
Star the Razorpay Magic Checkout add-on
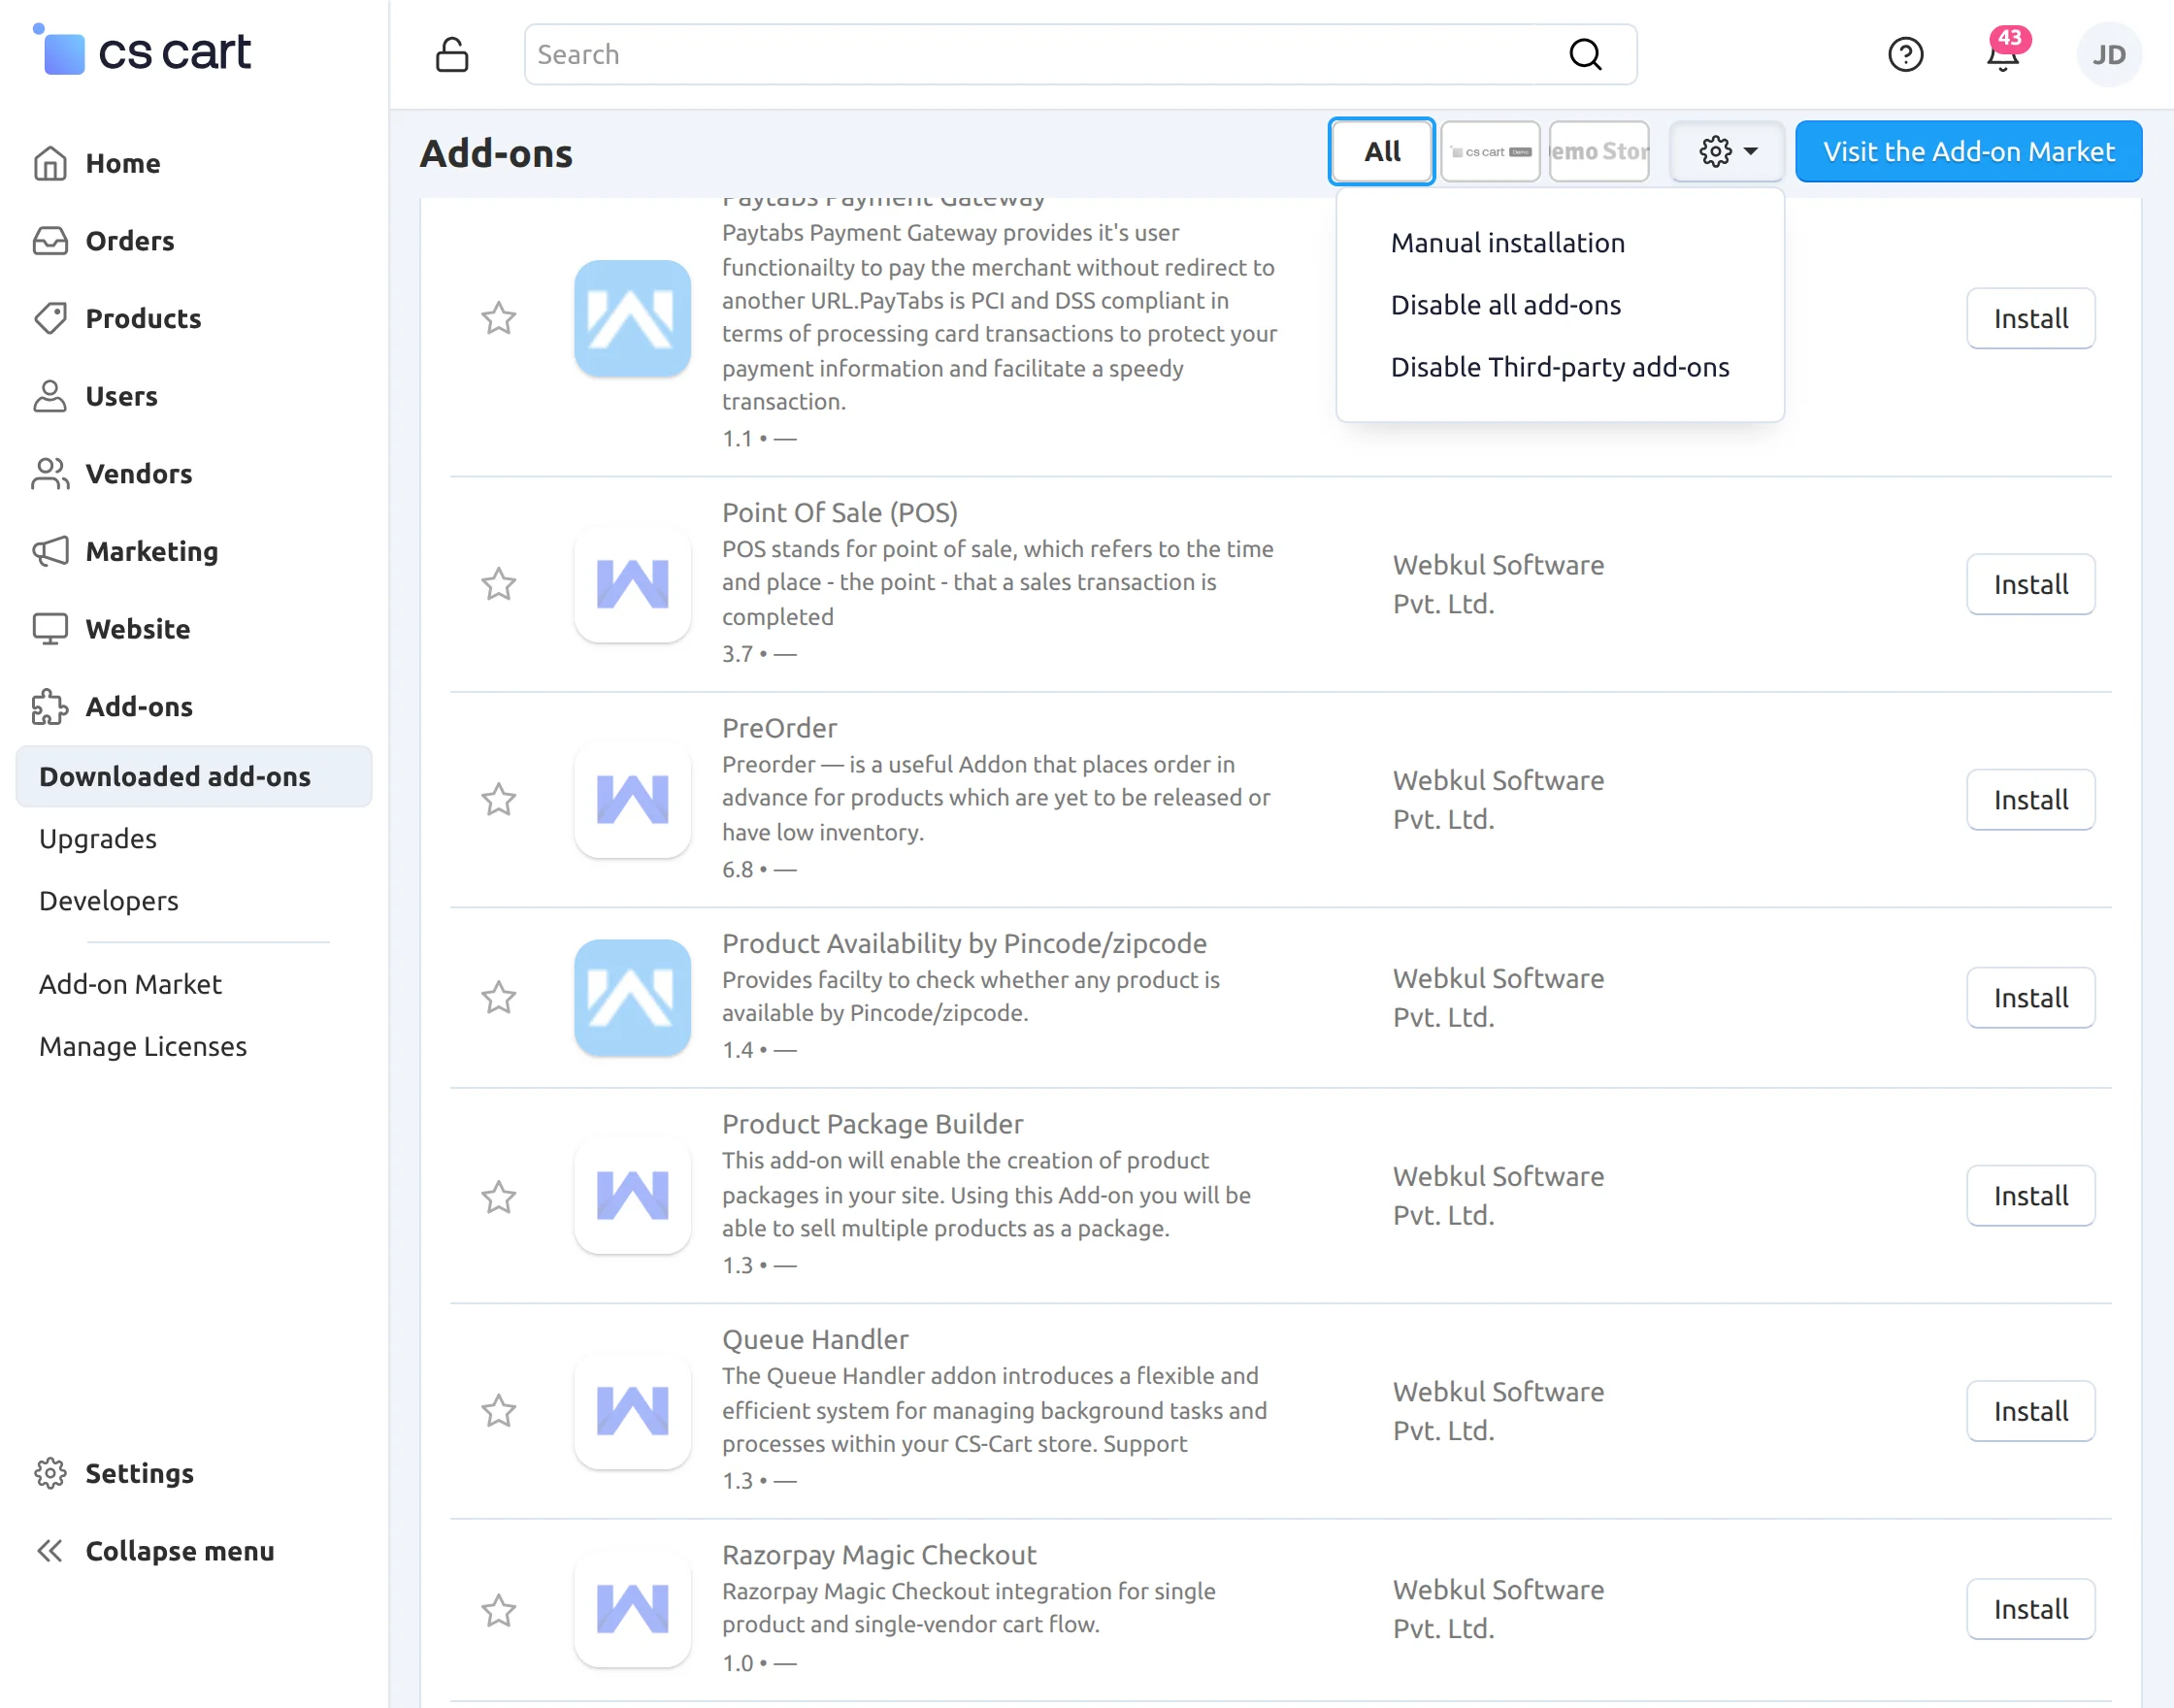coord(498,1610)
